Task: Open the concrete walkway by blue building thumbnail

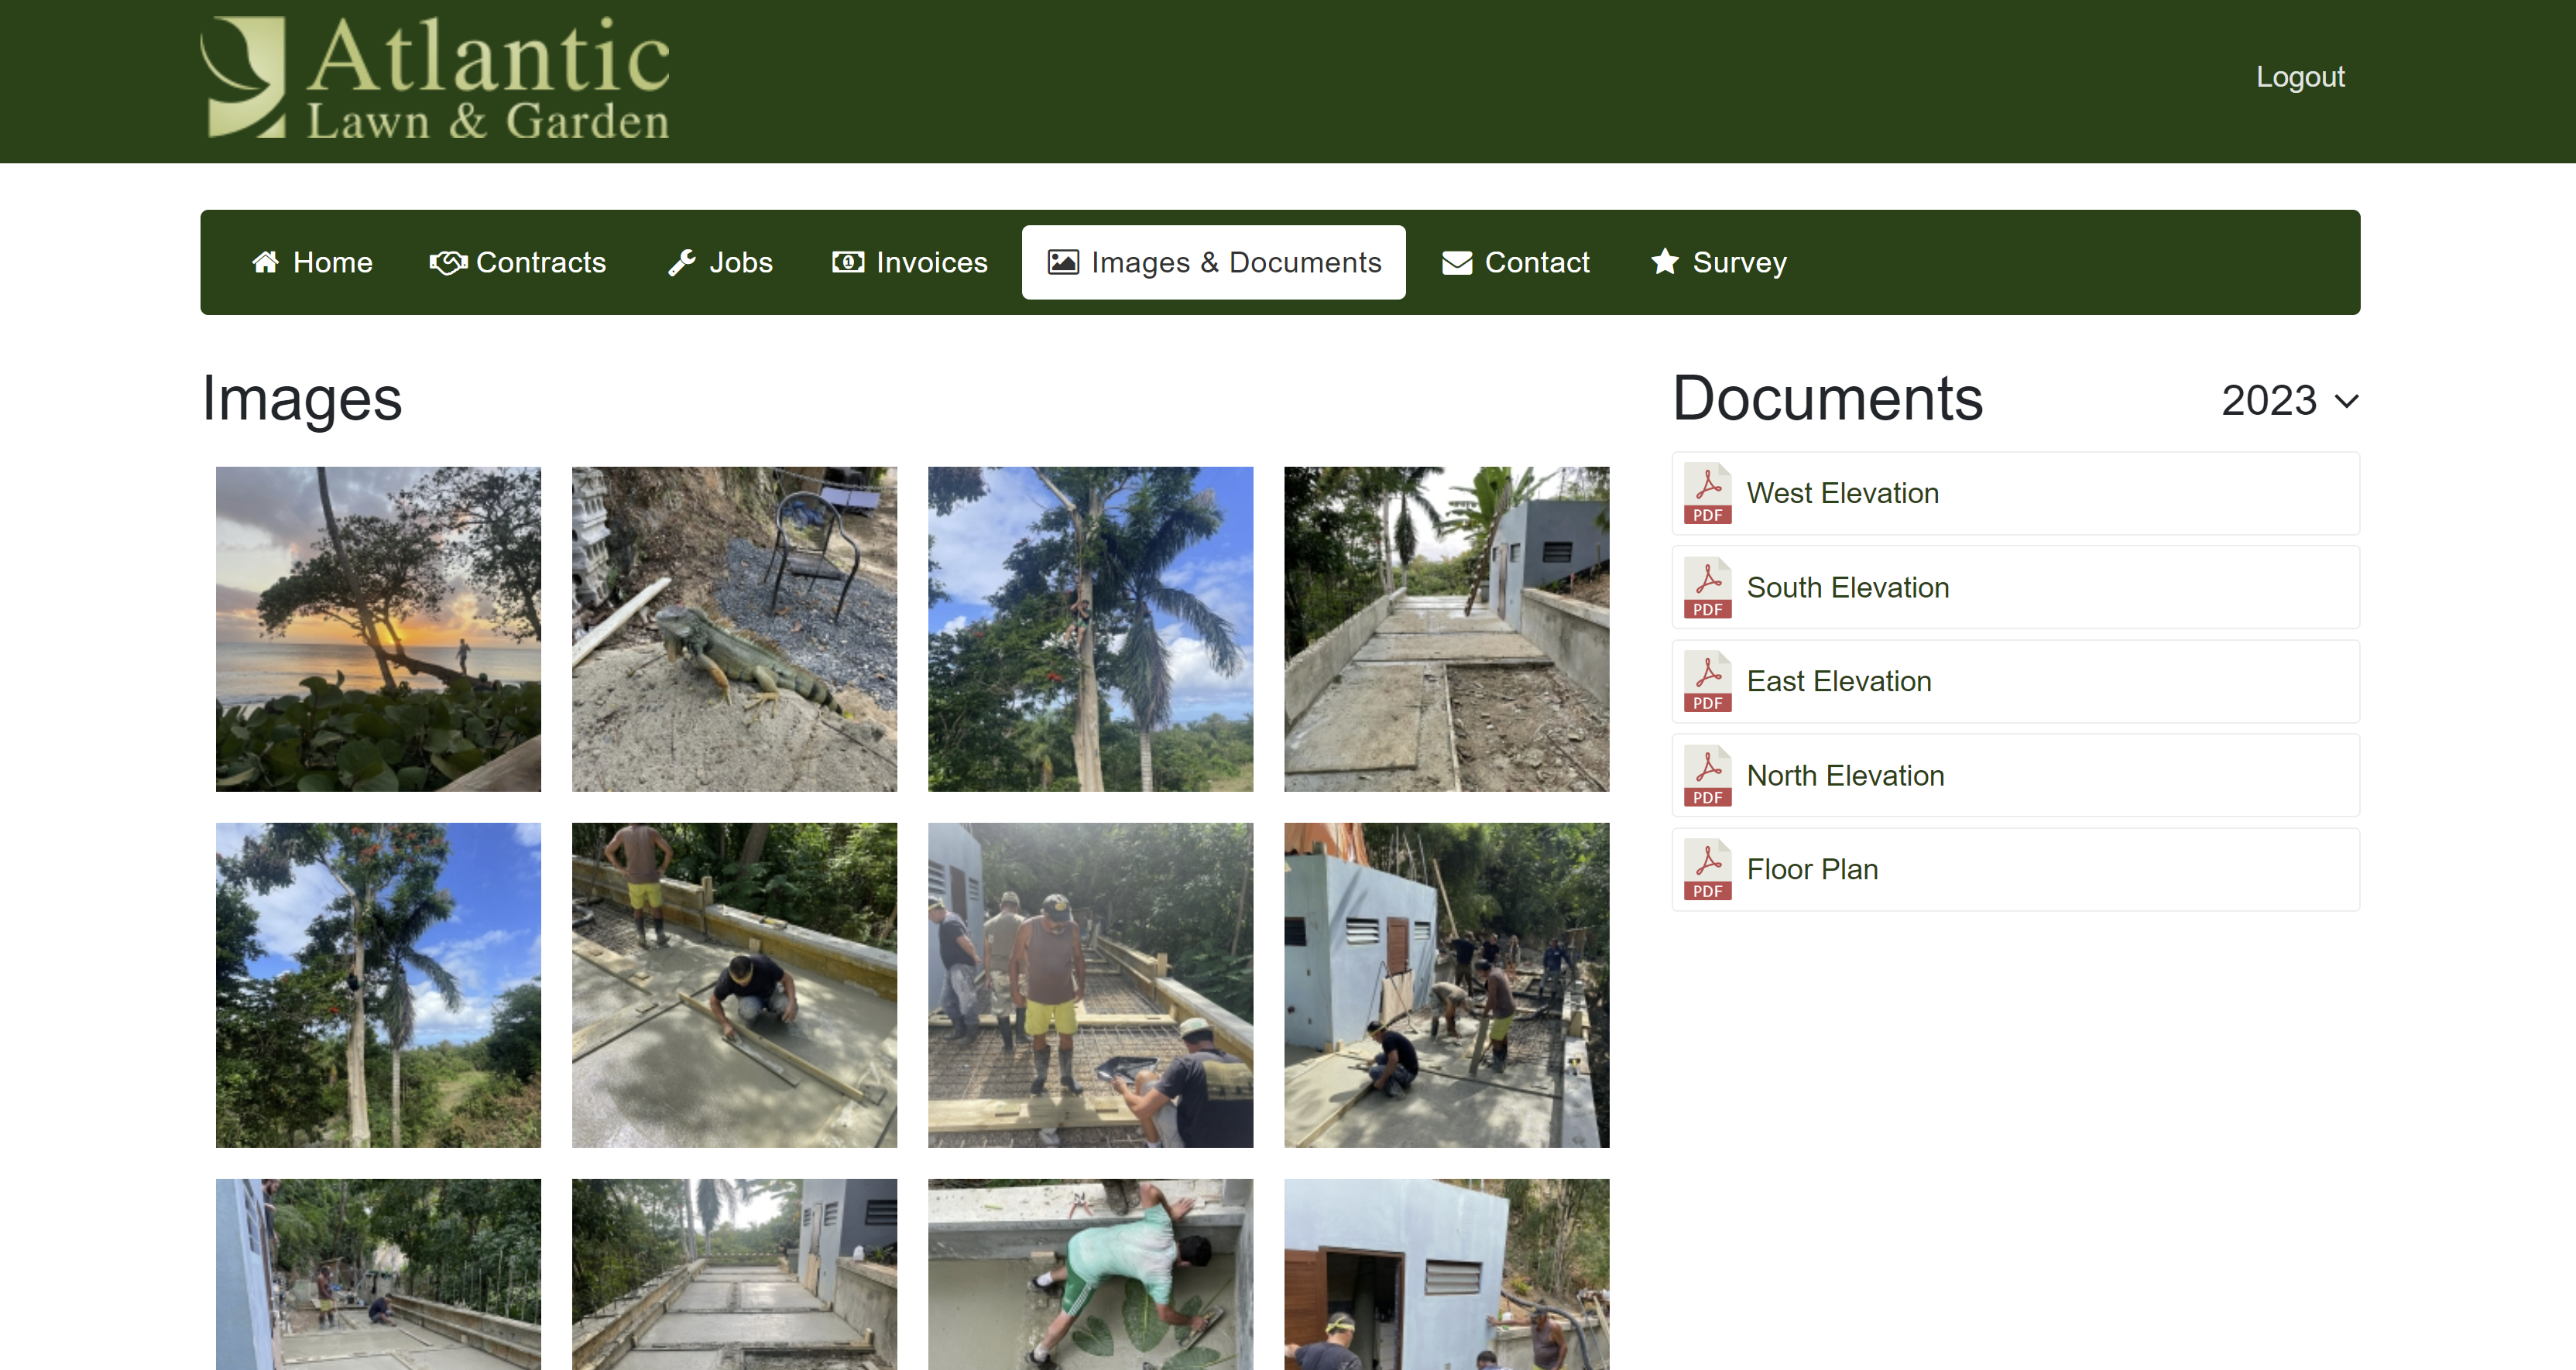Action: [x=1447, y=629]
